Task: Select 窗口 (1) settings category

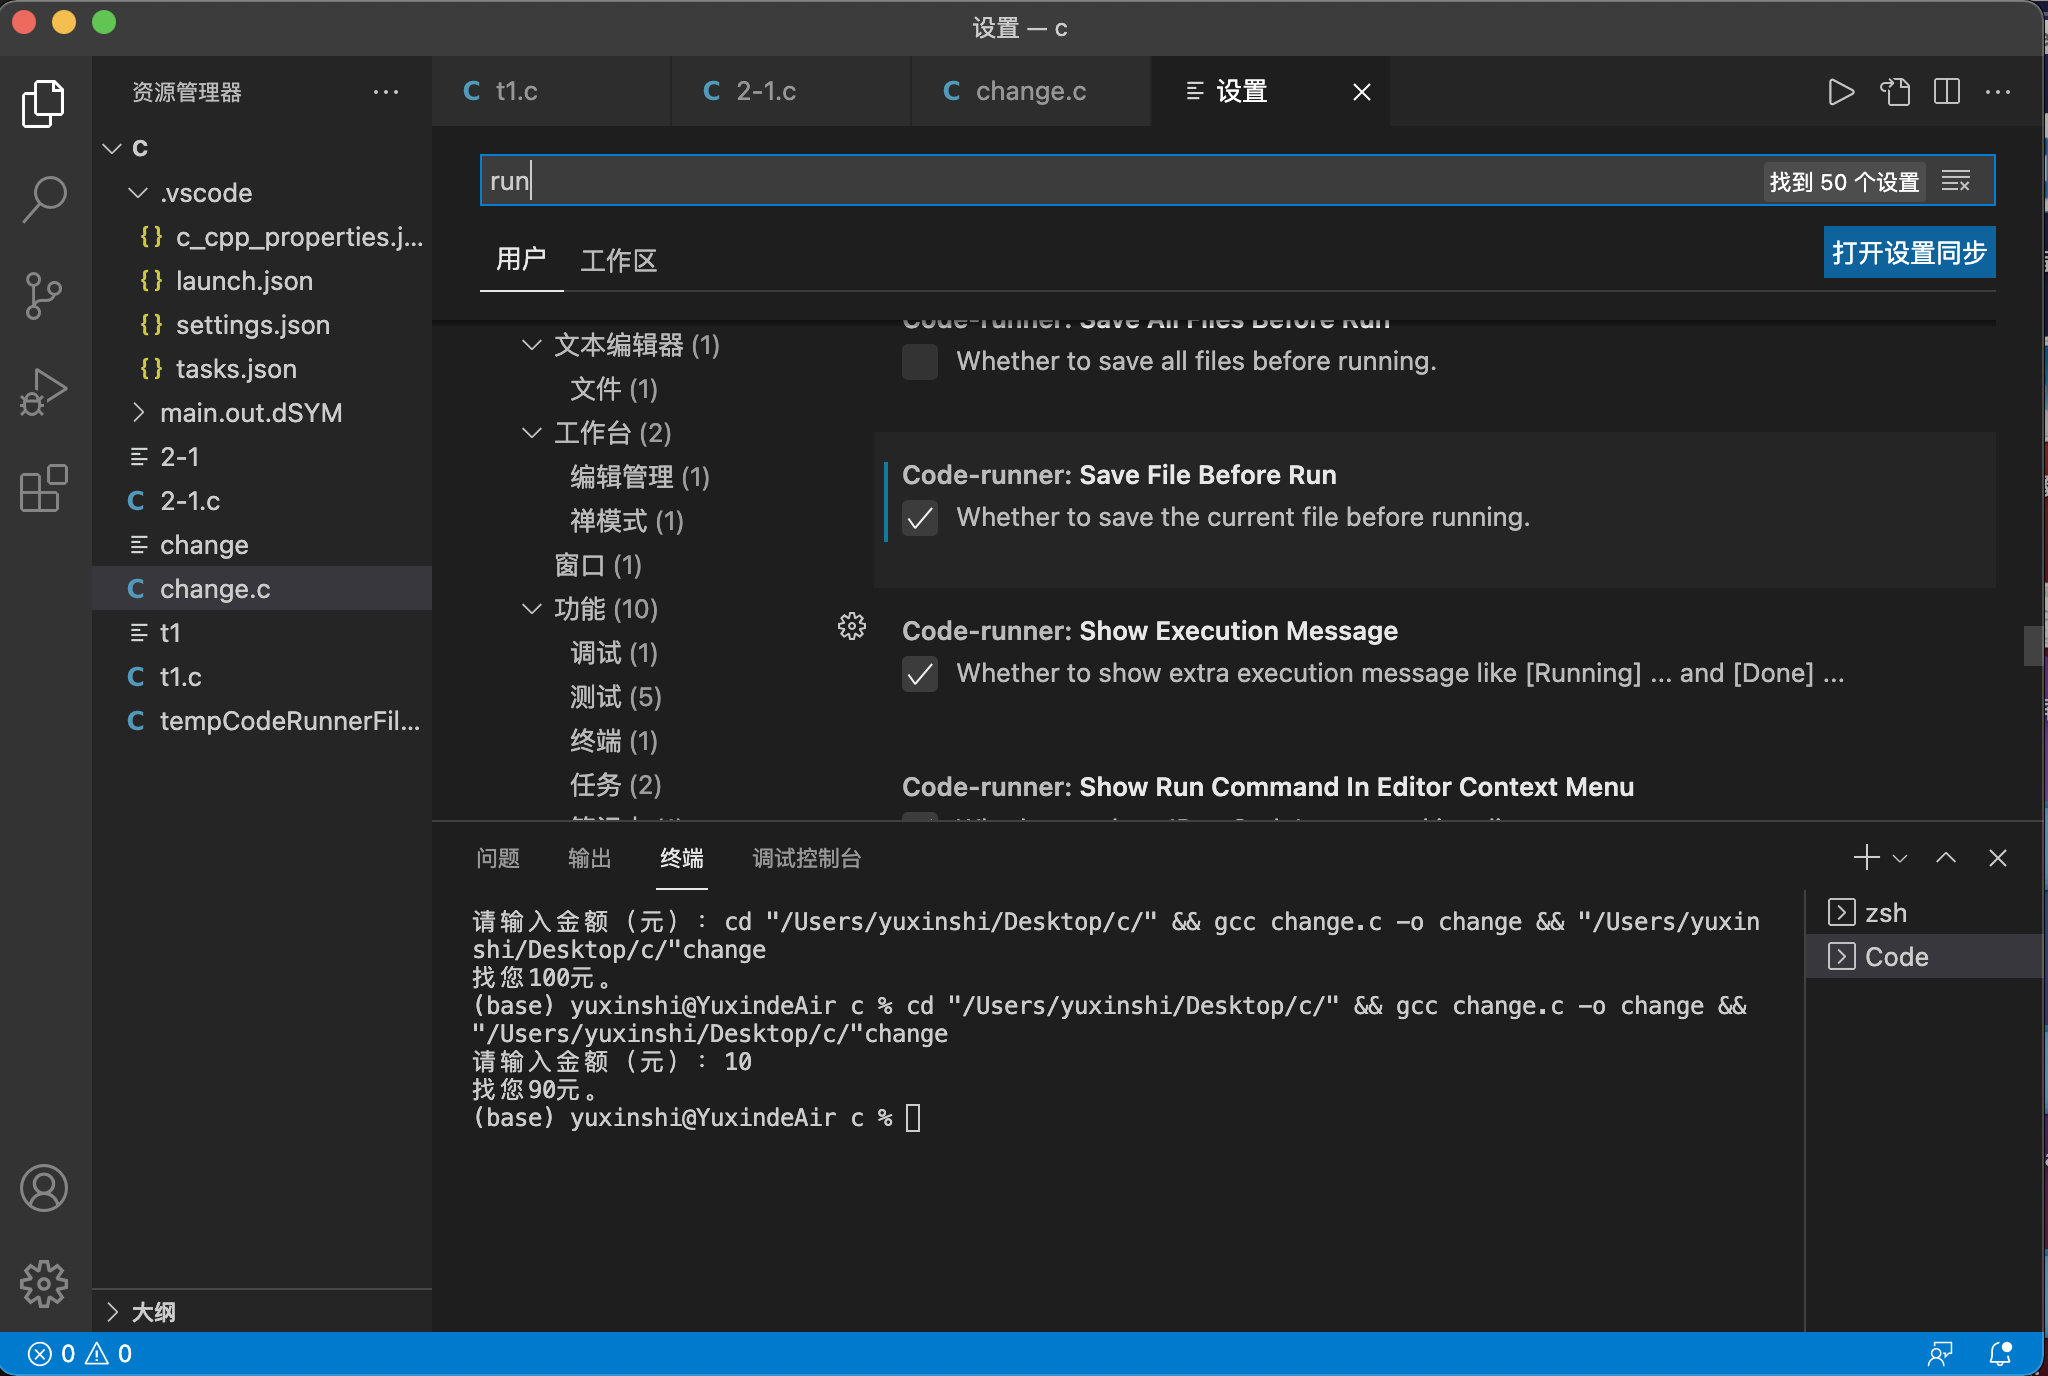Action: click(x=598, y=565)
